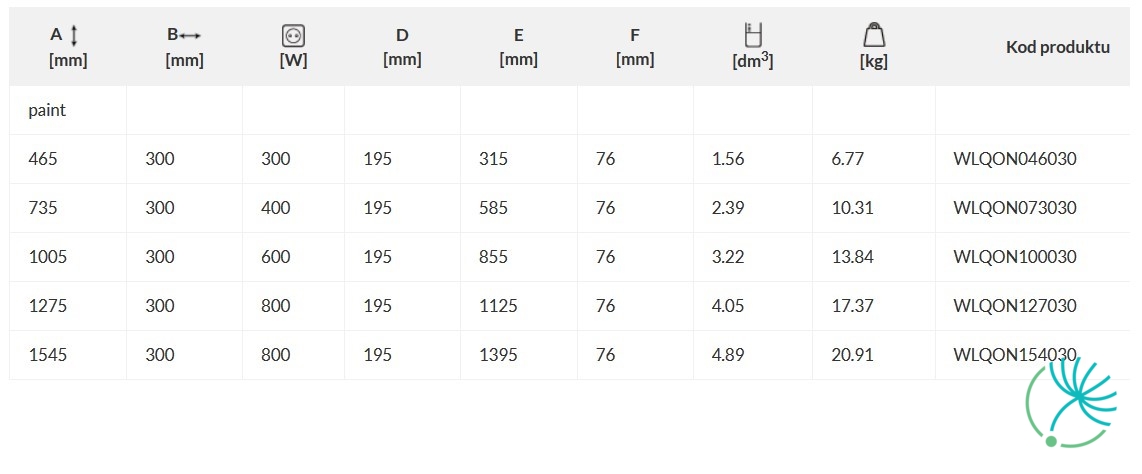Click the D [mm] column header

pos(402,47)
